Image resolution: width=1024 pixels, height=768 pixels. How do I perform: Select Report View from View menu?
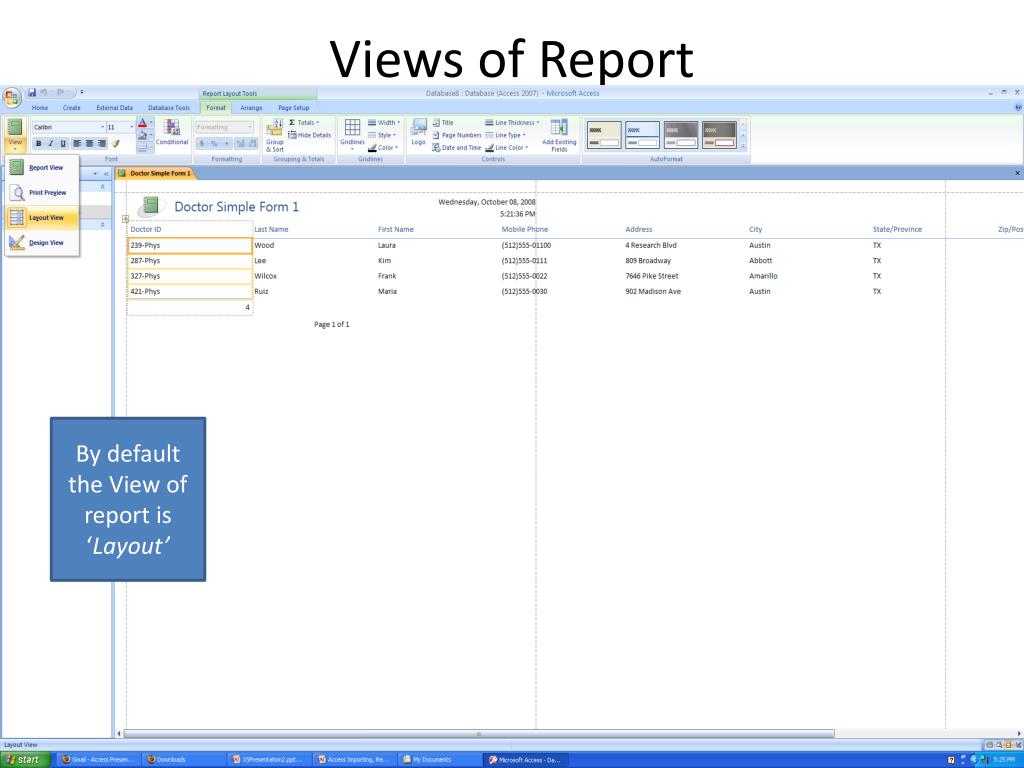42,168
